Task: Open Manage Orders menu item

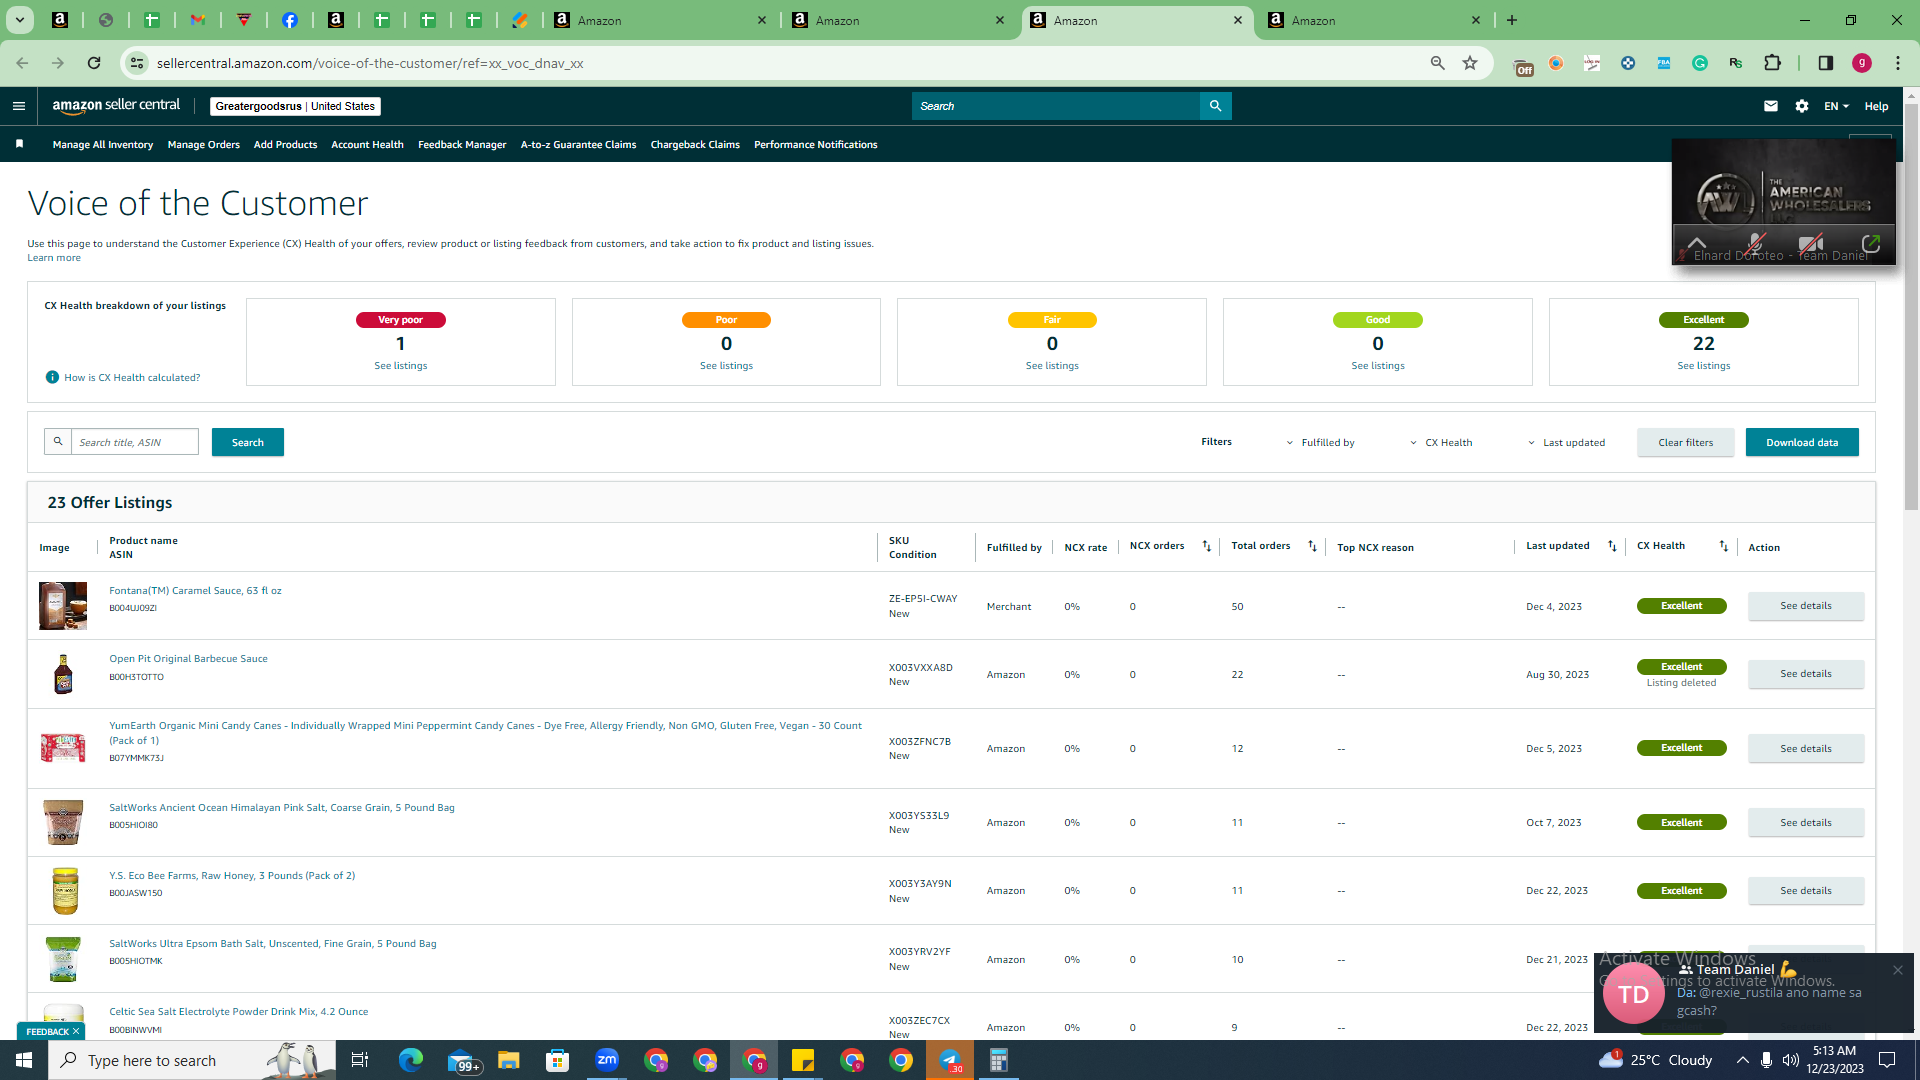Action: coord(204,145)
